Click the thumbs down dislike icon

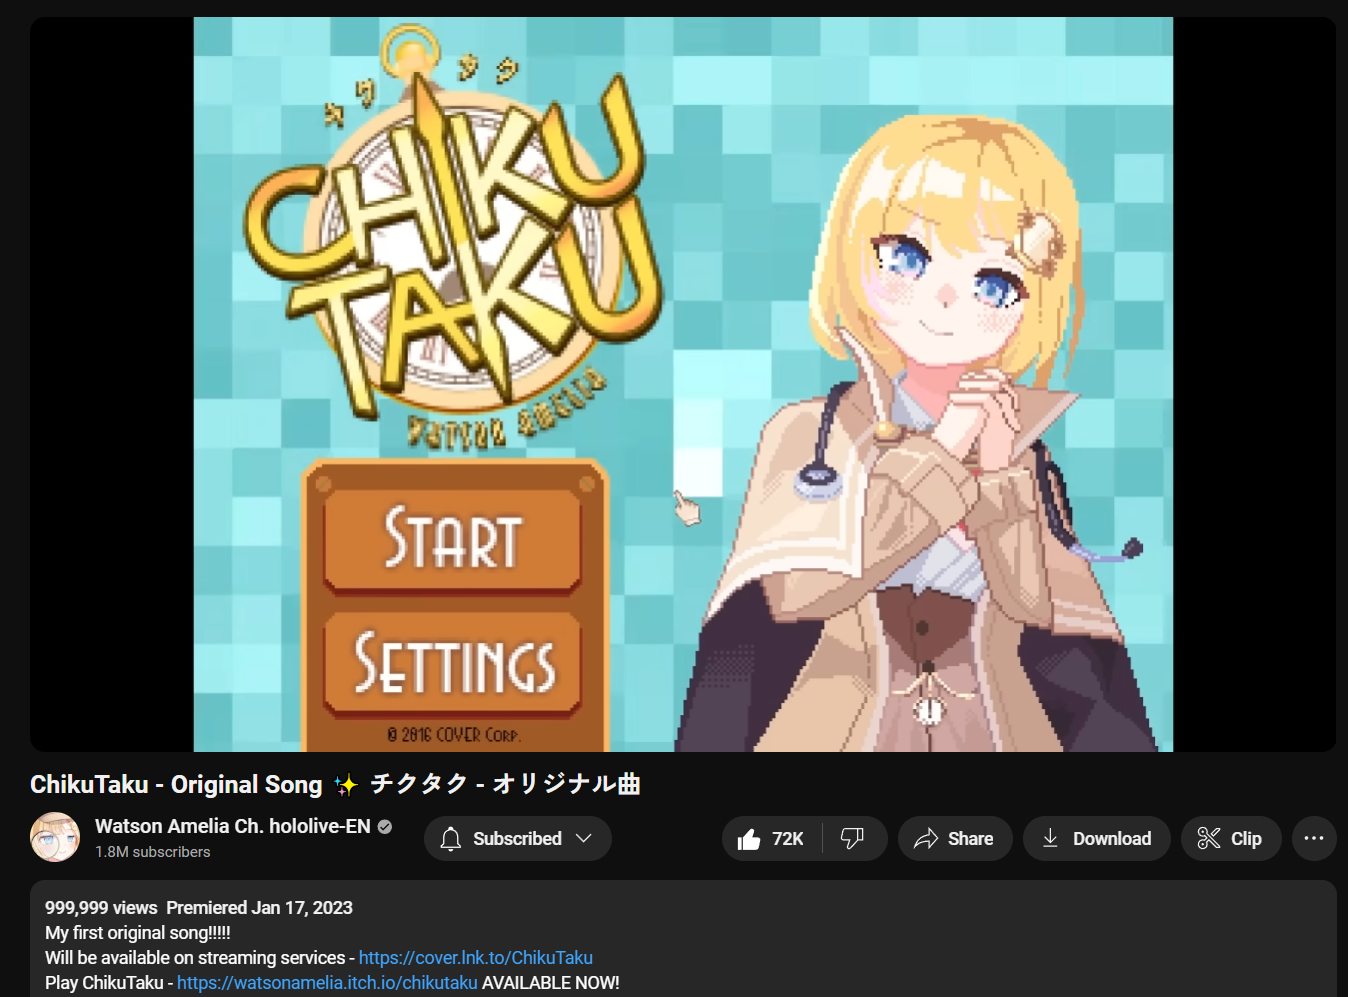tap(852, 839)
